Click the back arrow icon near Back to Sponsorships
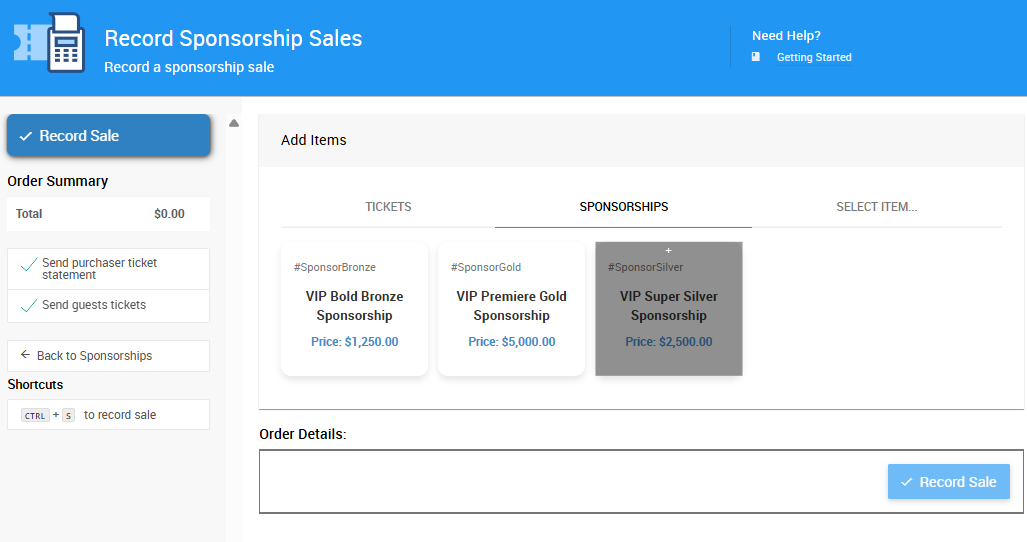 (x=26, y=355)
